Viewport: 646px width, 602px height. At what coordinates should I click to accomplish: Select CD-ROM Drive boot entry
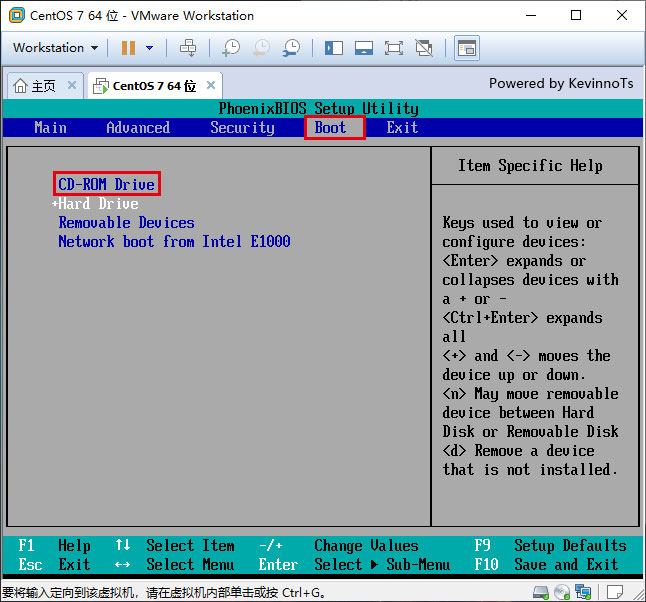(x=107, y=184)
